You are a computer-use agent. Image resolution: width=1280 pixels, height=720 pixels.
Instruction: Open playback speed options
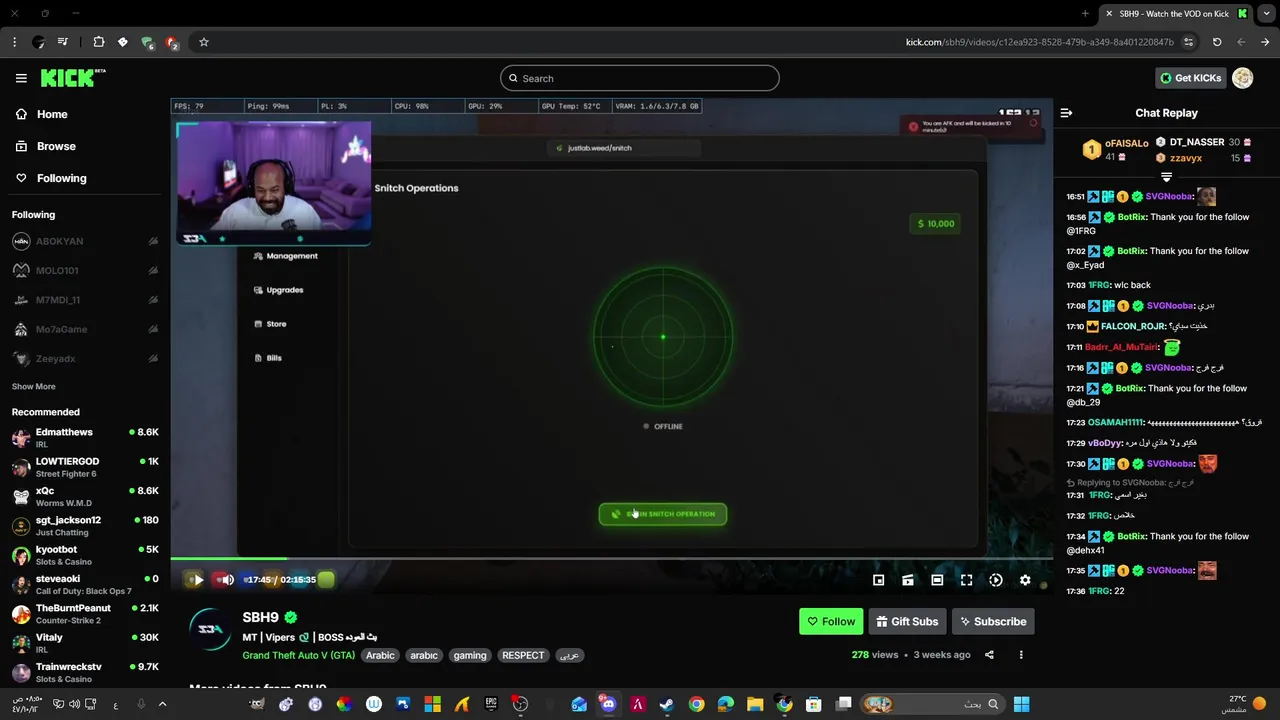coord(996,580)
